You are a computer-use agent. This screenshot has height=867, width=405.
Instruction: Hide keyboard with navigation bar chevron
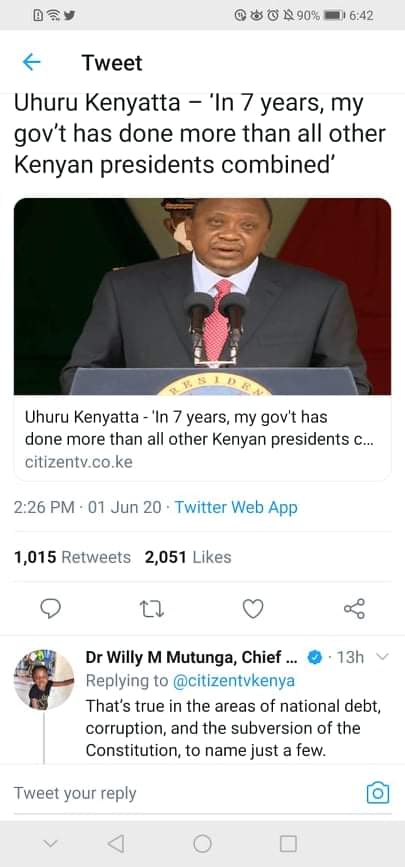[x=50, y=844]
